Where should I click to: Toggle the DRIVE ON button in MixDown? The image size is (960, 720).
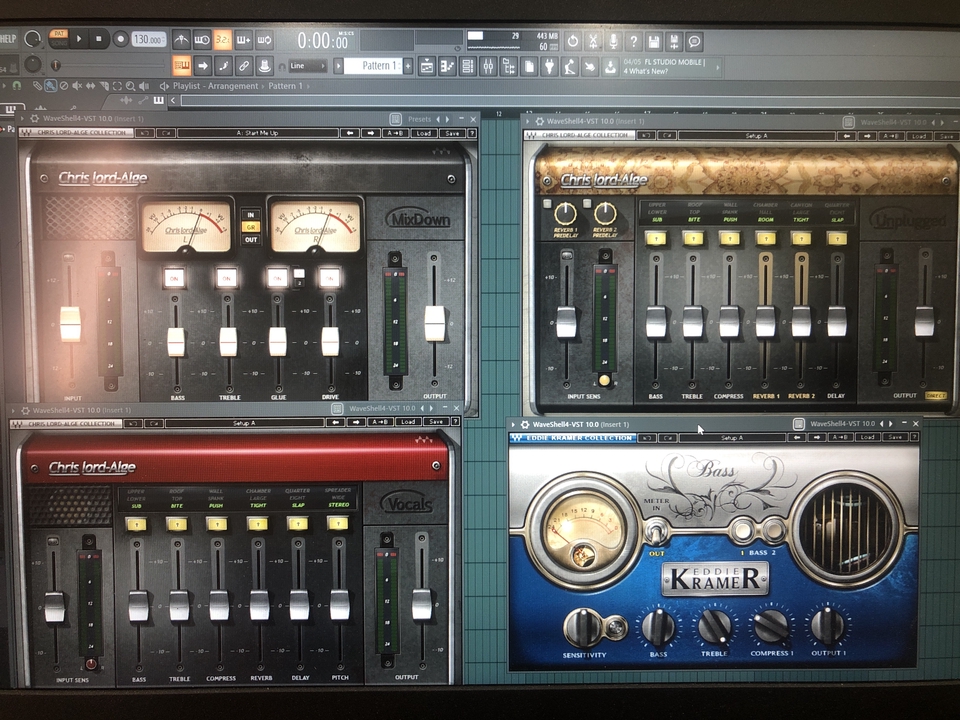coord(329,278)
